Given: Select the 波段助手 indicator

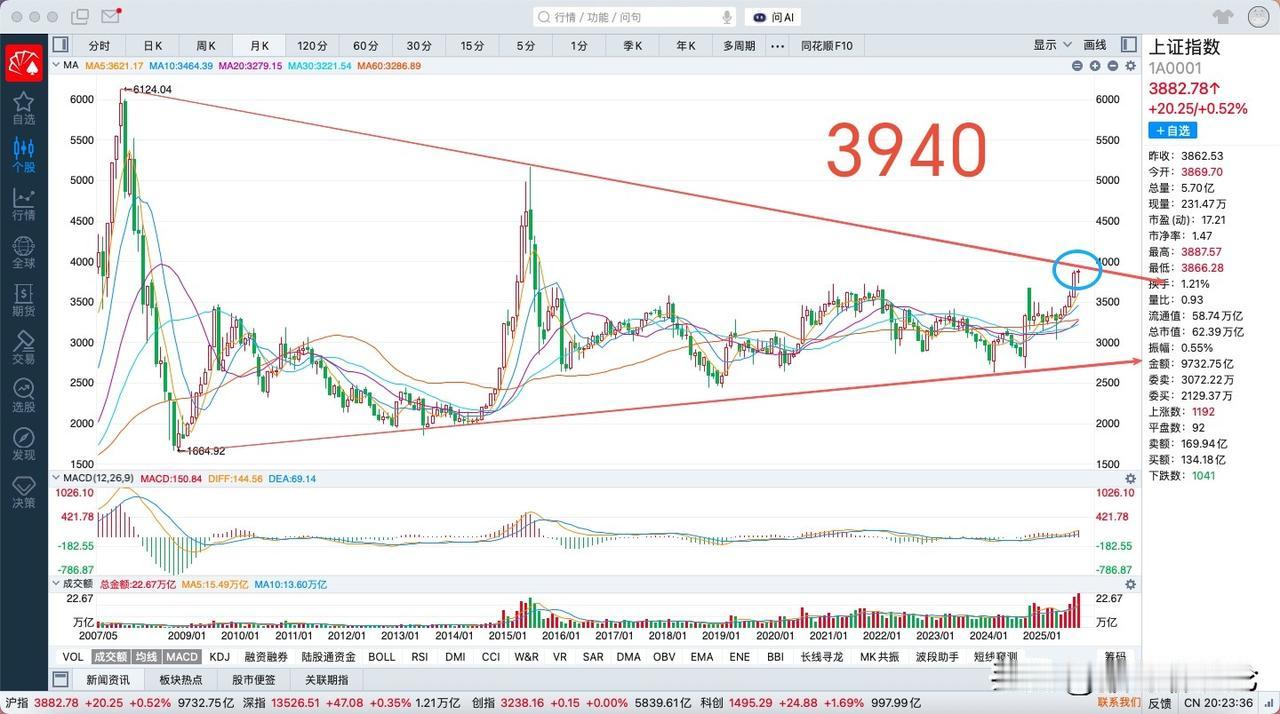Looking at the screenshot, I should point(936,657).
